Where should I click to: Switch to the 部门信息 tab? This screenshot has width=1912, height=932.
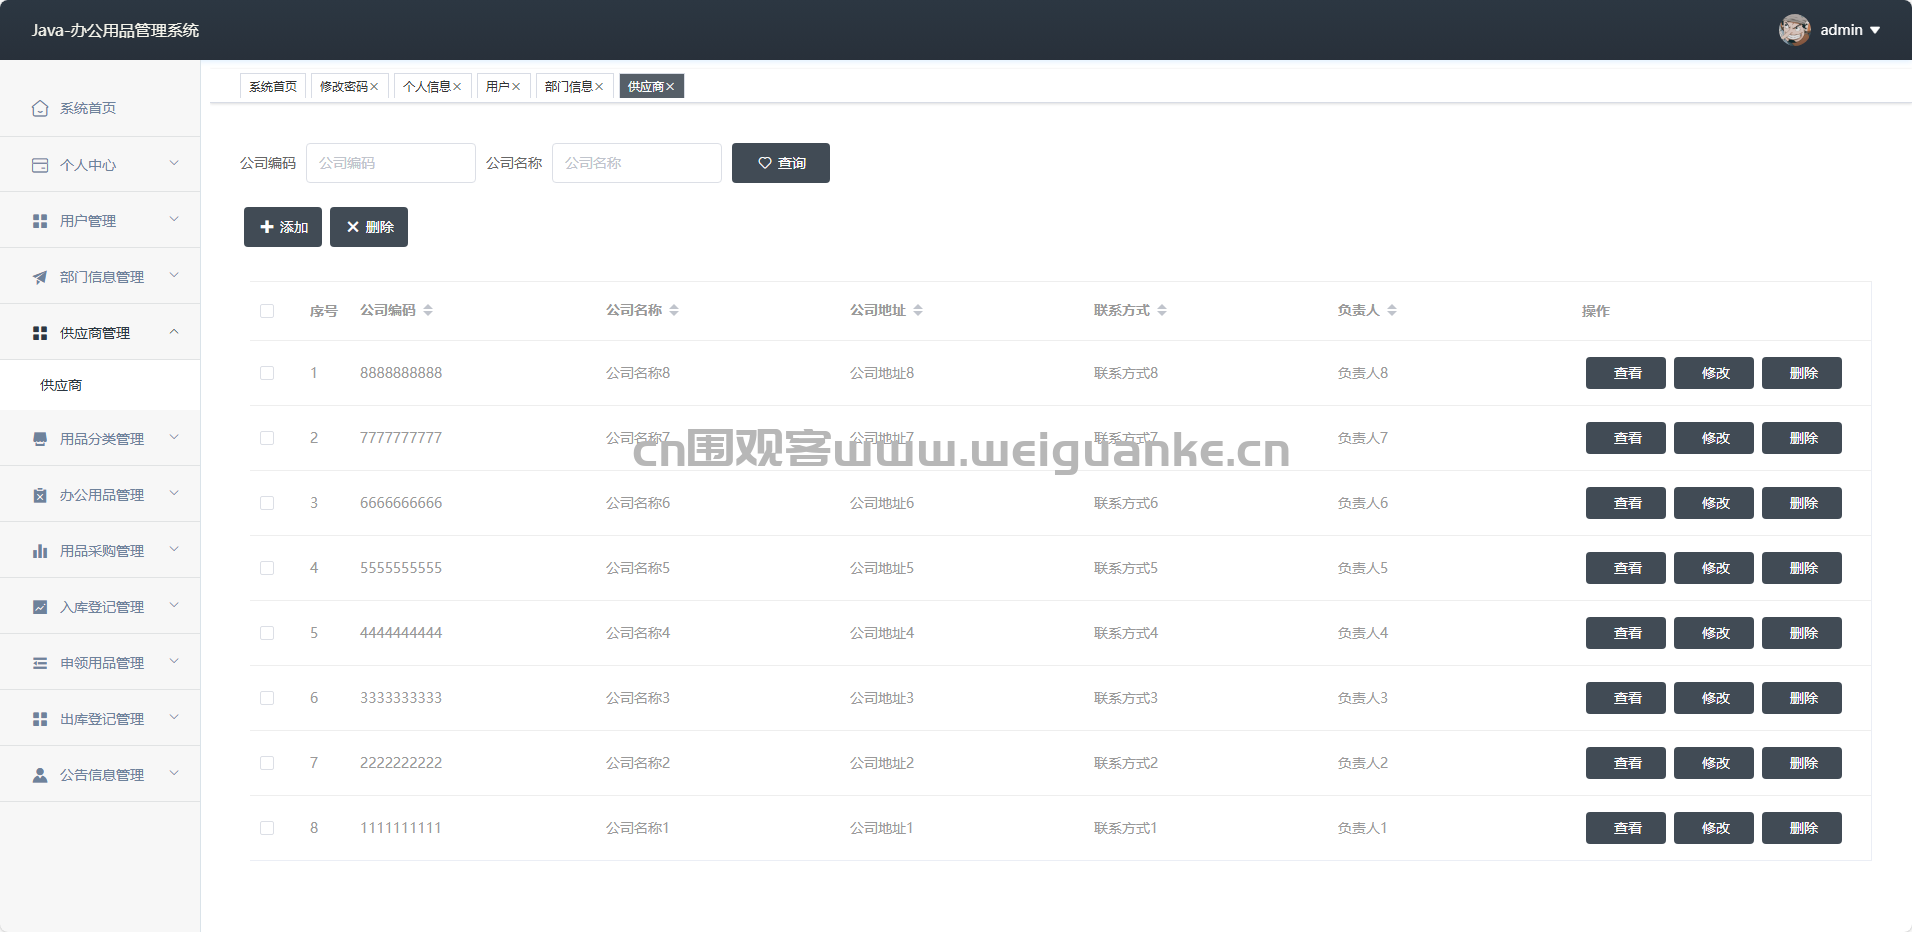point(567,87)
